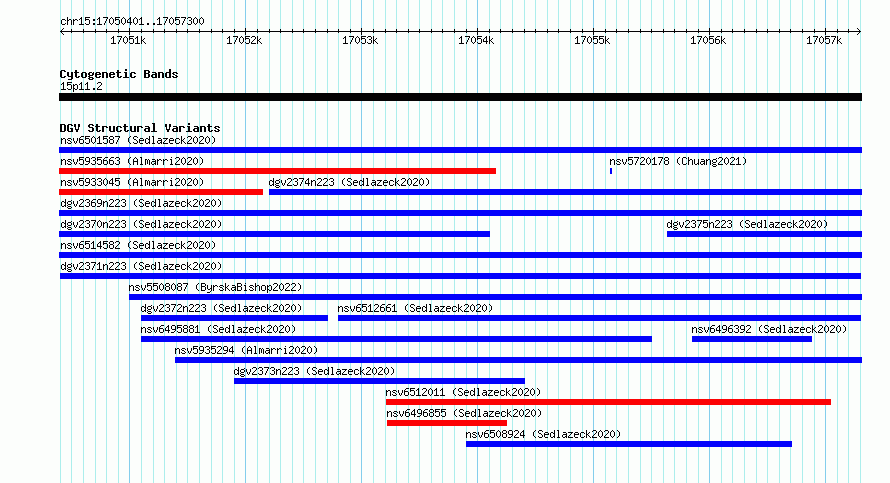Select the blue nsv6501587 variant bar
Screen dimensions: 890x483
(x=460, y=150)
